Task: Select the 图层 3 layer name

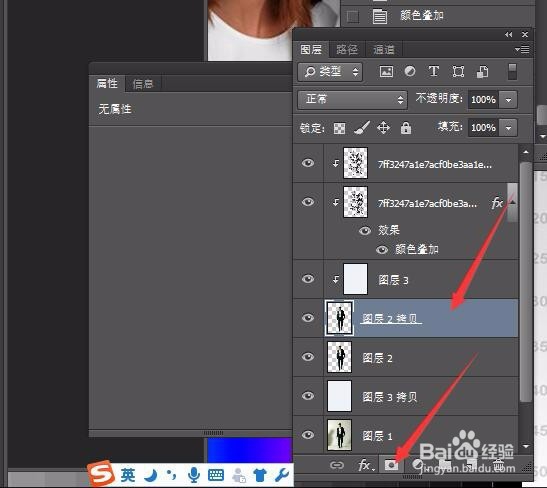Action: (393, 280)
